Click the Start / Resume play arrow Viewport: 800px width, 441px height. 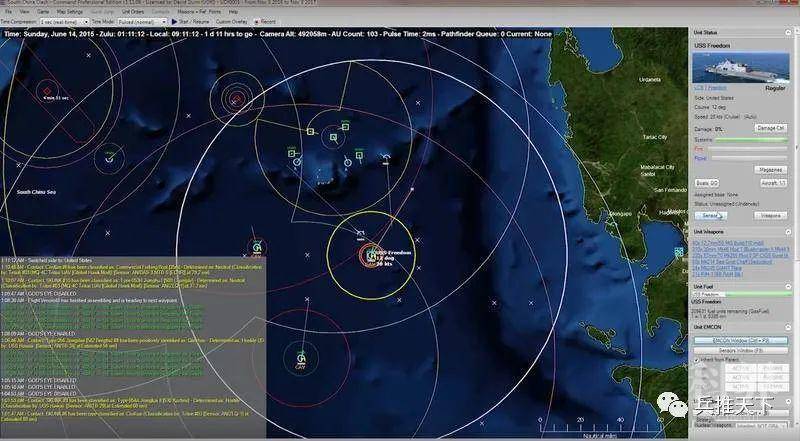coord(174,21)
